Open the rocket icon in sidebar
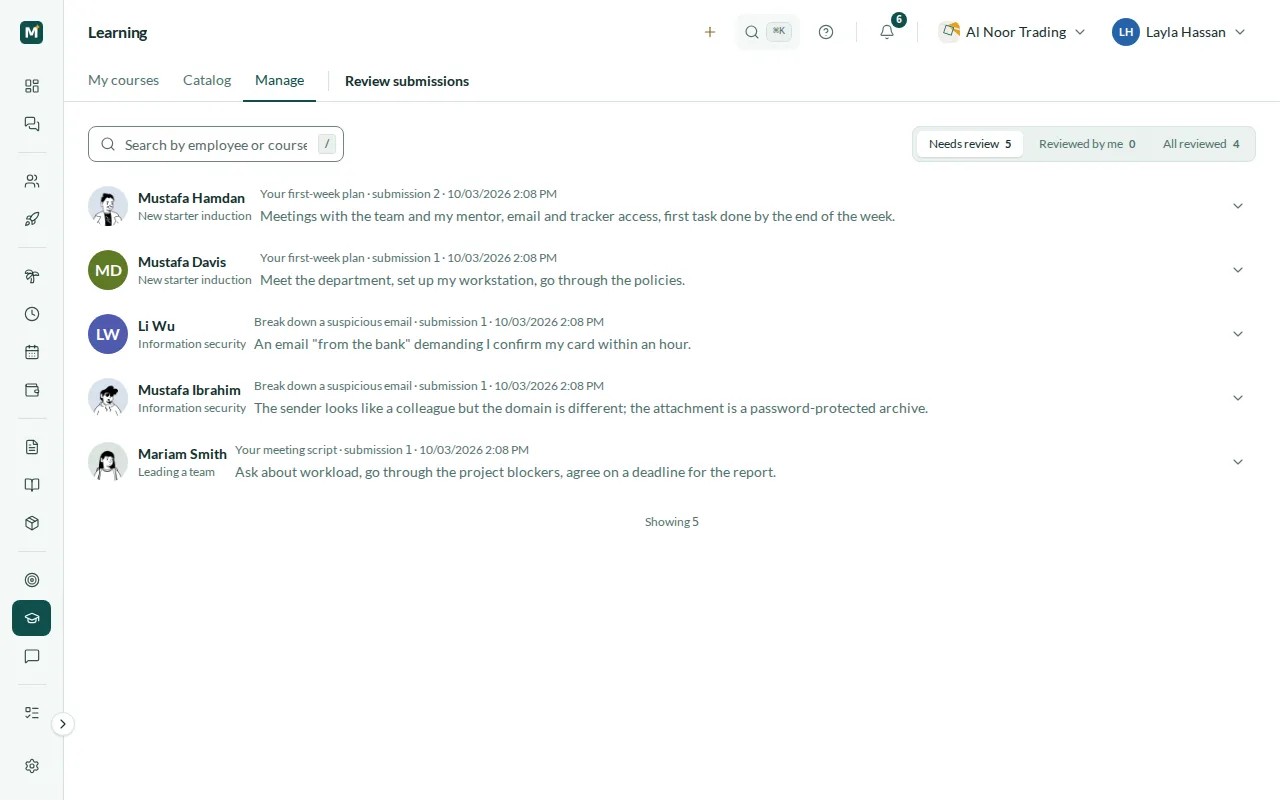The image size is (1280, 800). point(32,219)
